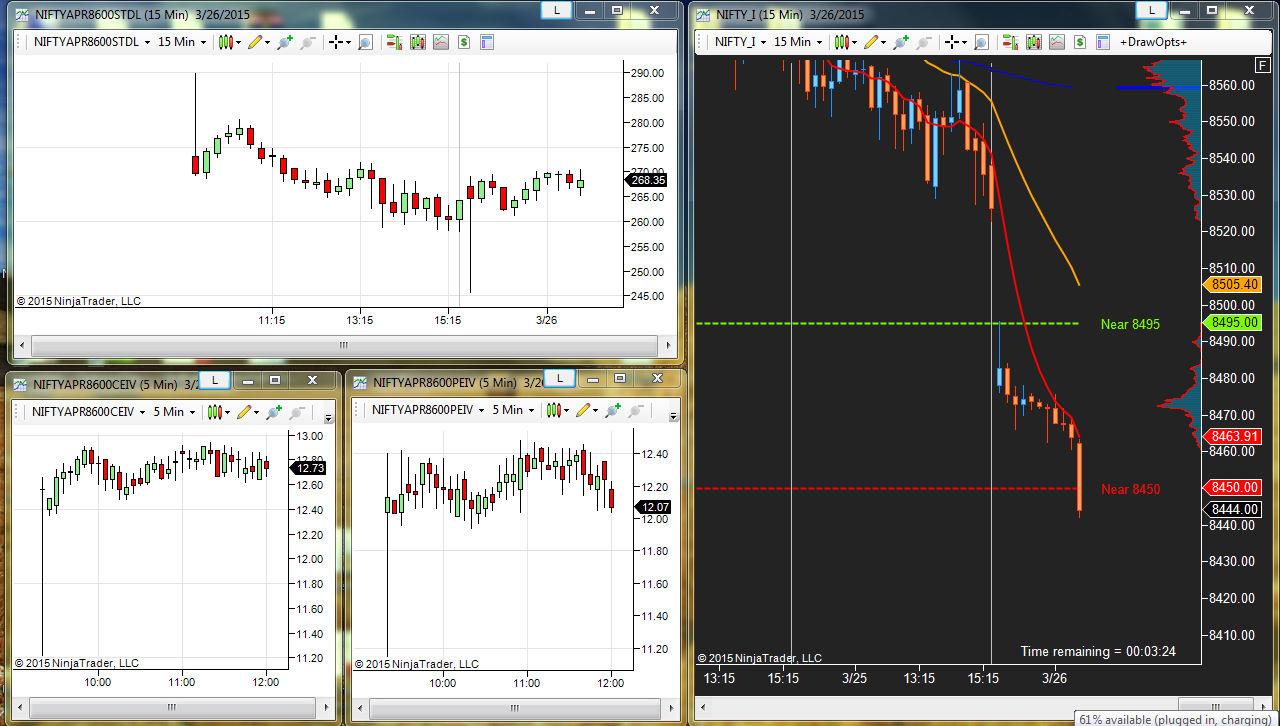Click horizontal scrollbar of NIFTYAPR8600STDL chart
Image resolution: width=1280 pixels, height=726 pixels.
[343, 345]
